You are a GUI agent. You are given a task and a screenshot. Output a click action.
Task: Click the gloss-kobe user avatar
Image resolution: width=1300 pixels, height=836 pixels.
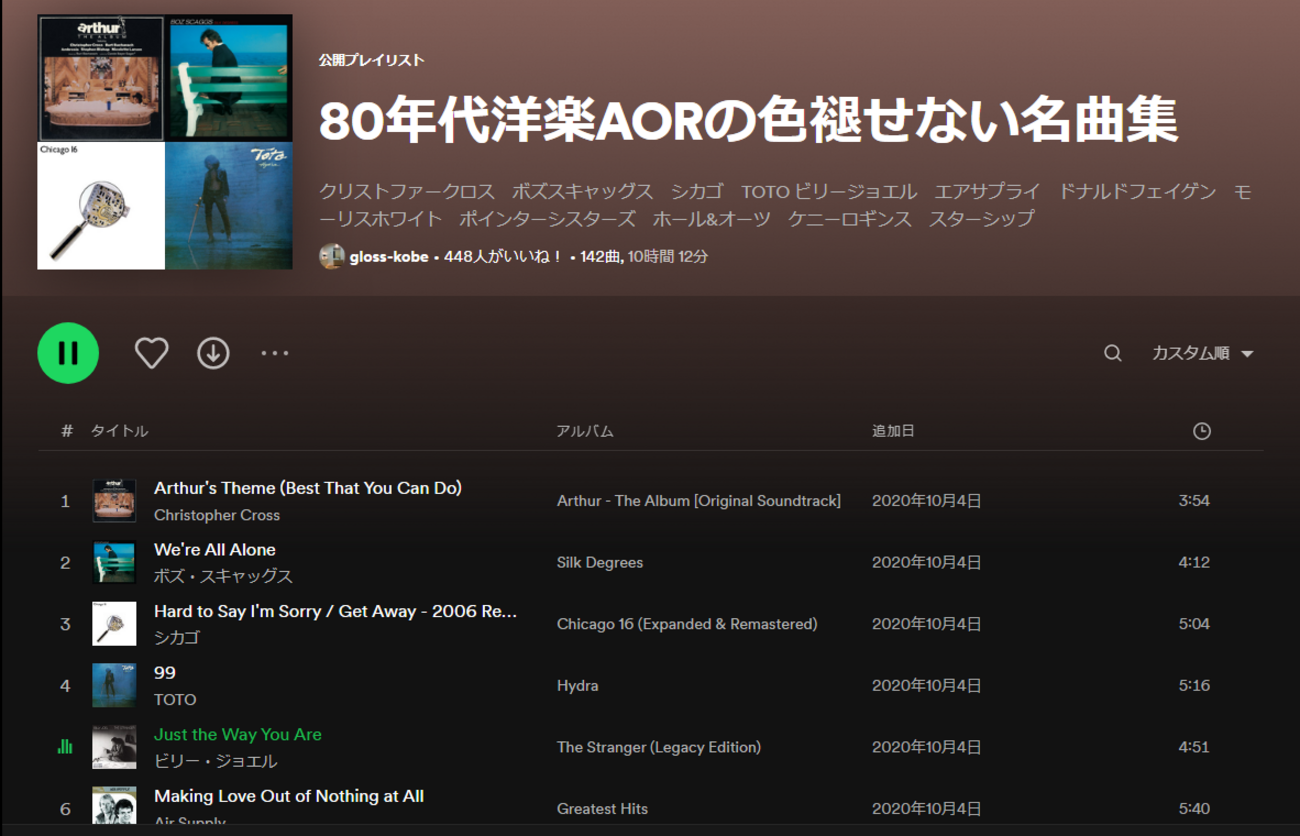[332, 256]
